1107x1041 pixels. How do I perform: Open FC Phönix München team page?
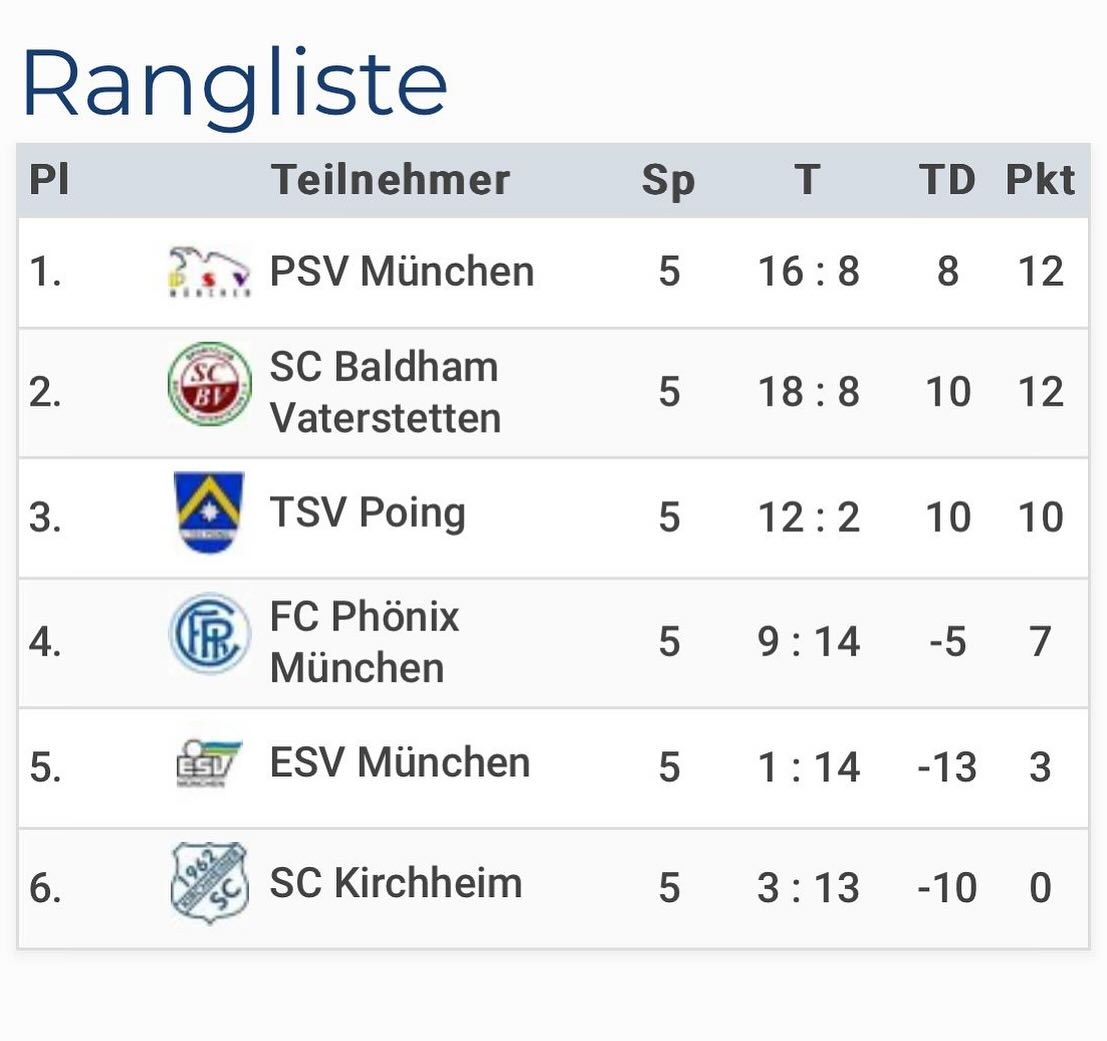pyautogui.click(x=364, y=641)
